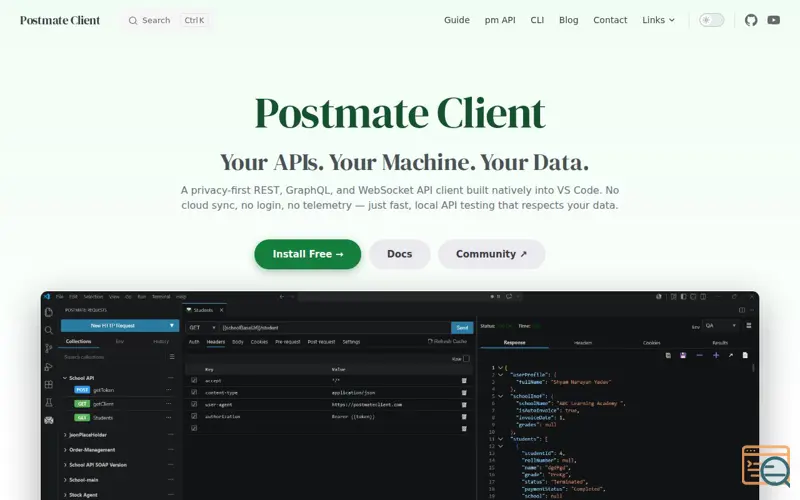Click the collections list menu icon beside search

click(172, 357)
